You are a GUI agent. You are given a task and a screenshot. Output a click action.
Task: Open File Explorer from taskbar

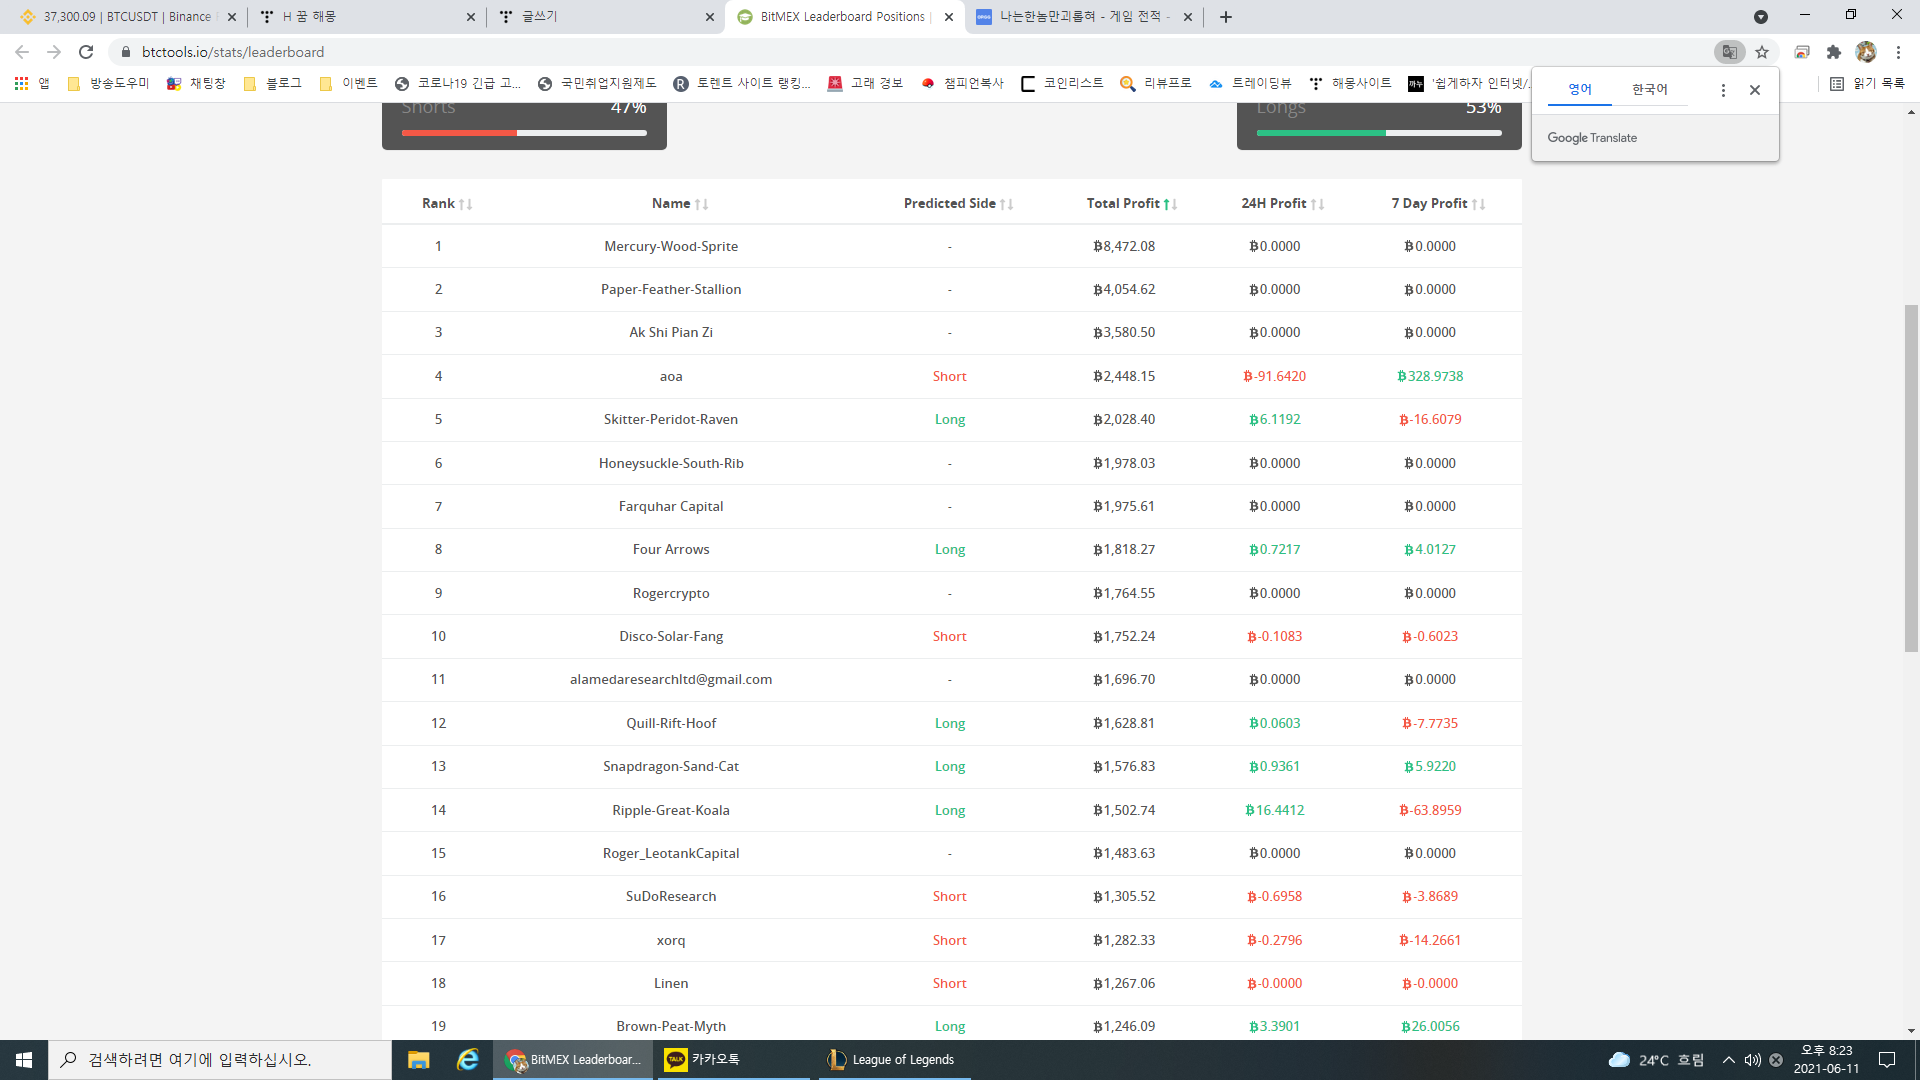418,1060
